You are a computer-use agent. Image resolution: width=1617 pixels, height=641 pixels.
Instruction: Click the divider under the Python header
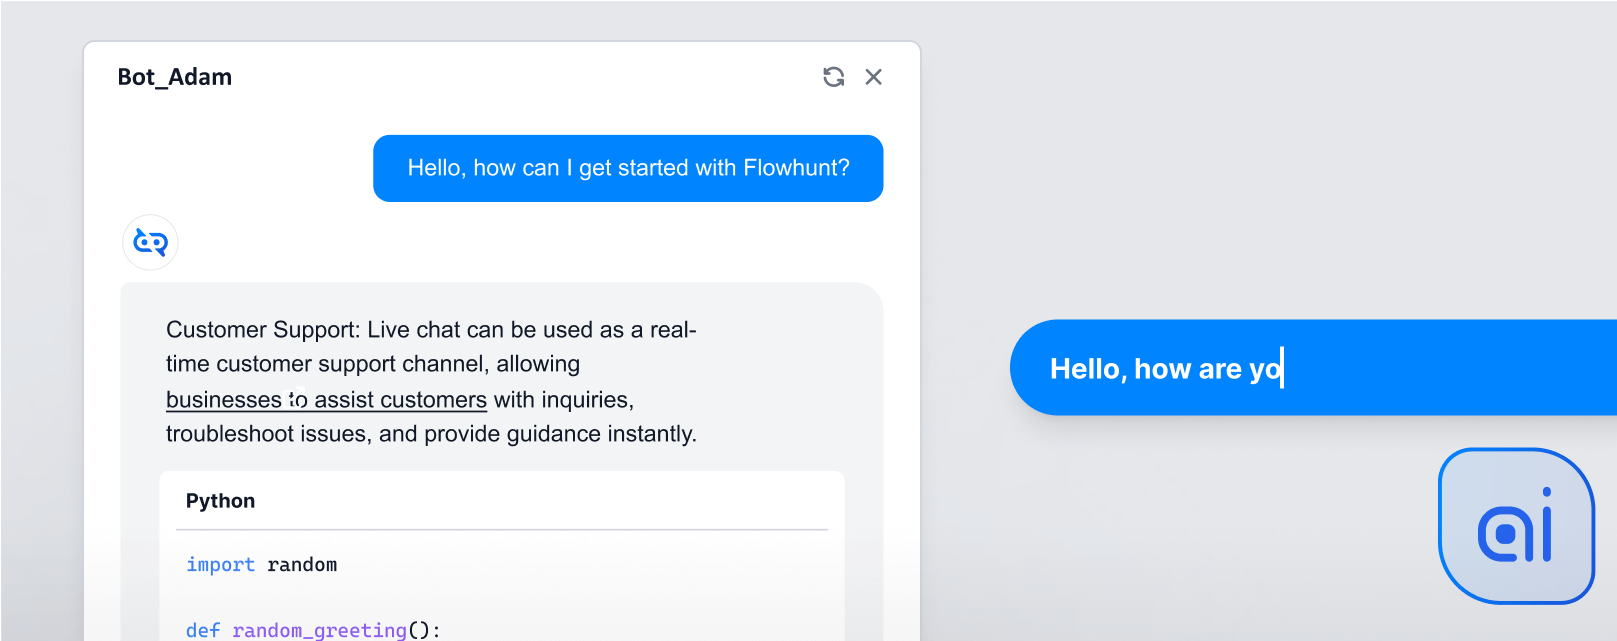pyautogui.click(x=501, y=527)
